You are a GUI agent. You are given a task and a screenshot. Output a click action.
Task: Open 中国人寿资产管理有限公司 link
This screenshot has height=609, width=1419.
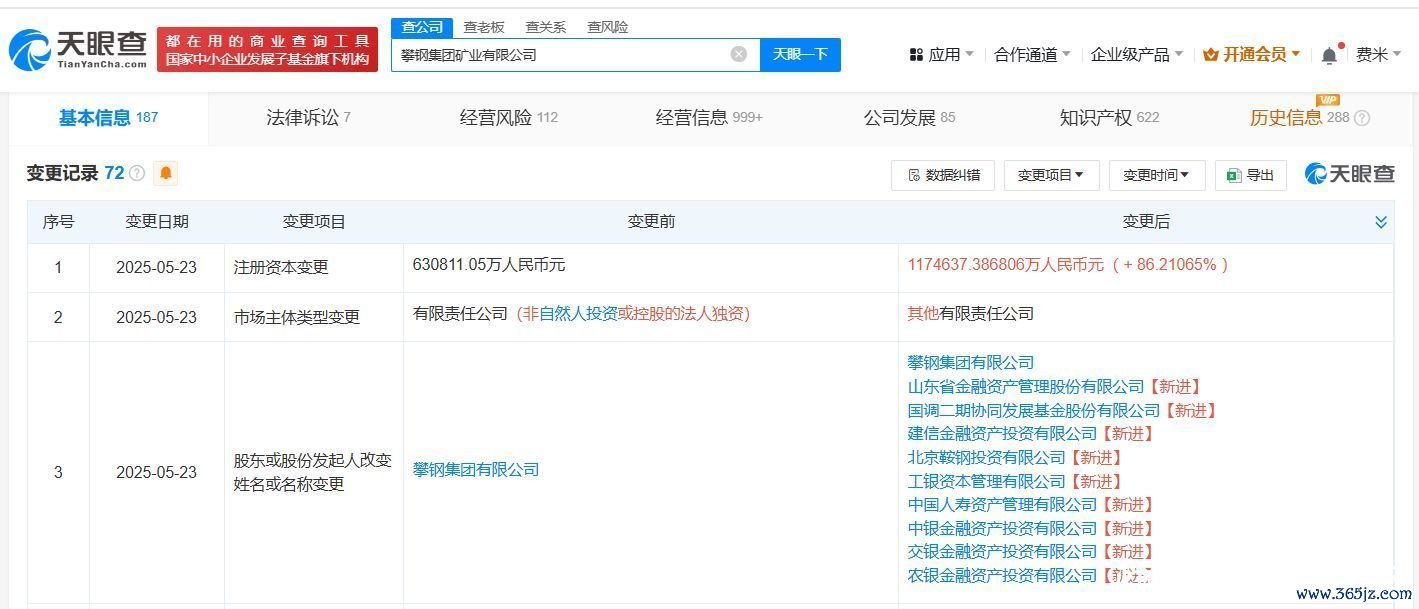1002,504
